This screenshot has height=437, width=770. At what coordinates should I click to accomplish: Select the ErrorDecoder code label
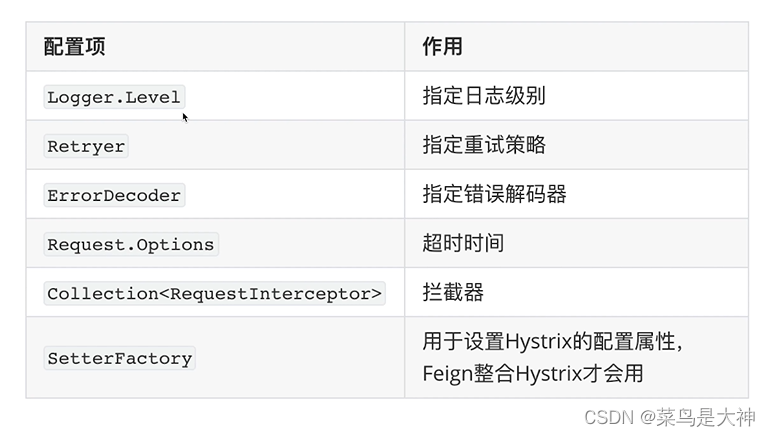pyautogui.click(x=114, y=195)
